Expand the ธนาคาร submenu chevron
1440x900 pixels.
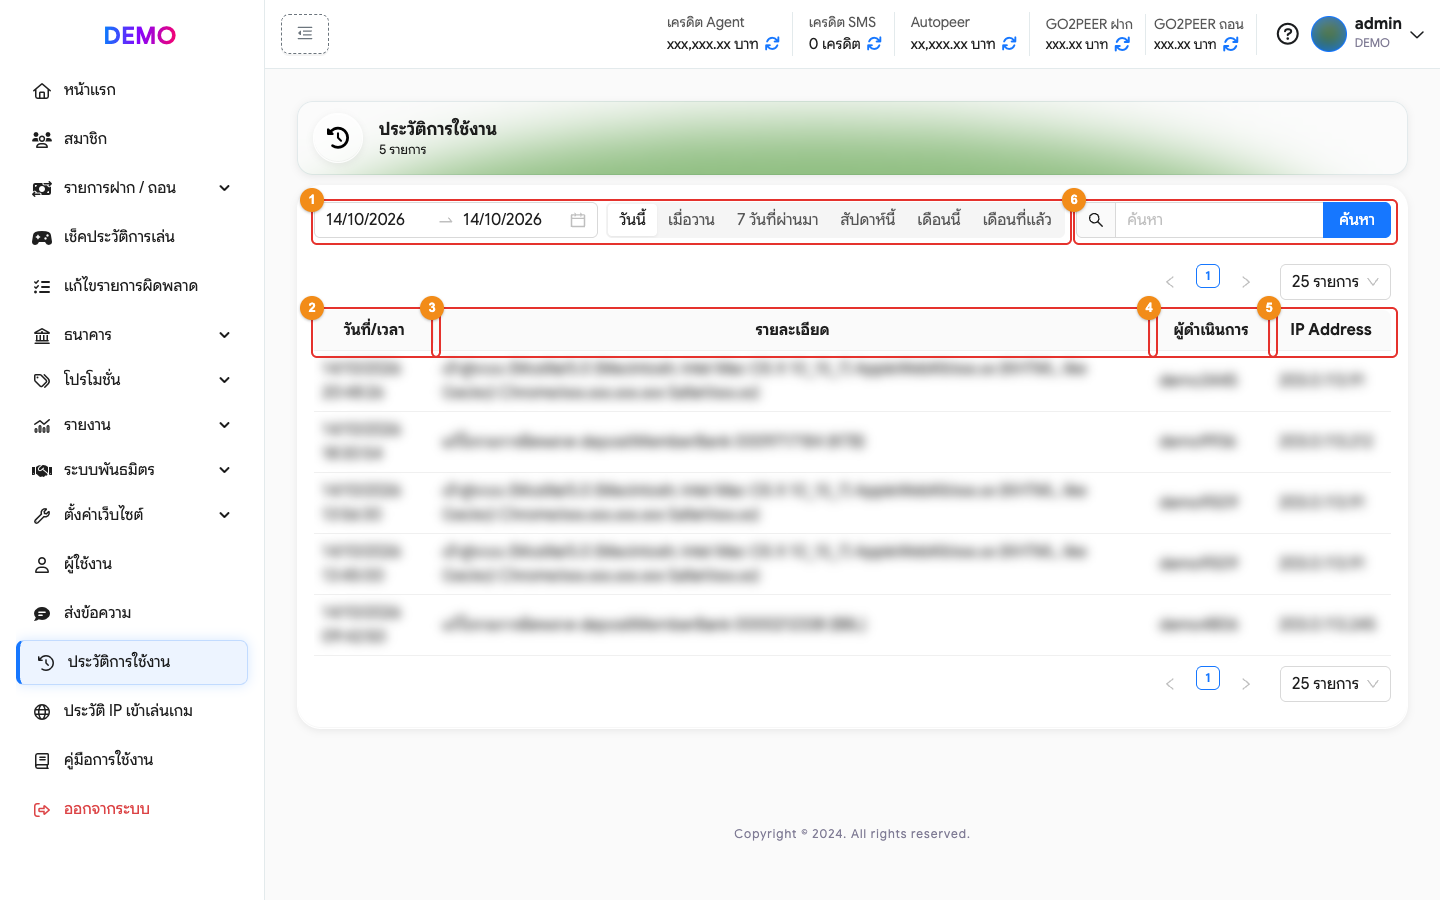point(225,335)
